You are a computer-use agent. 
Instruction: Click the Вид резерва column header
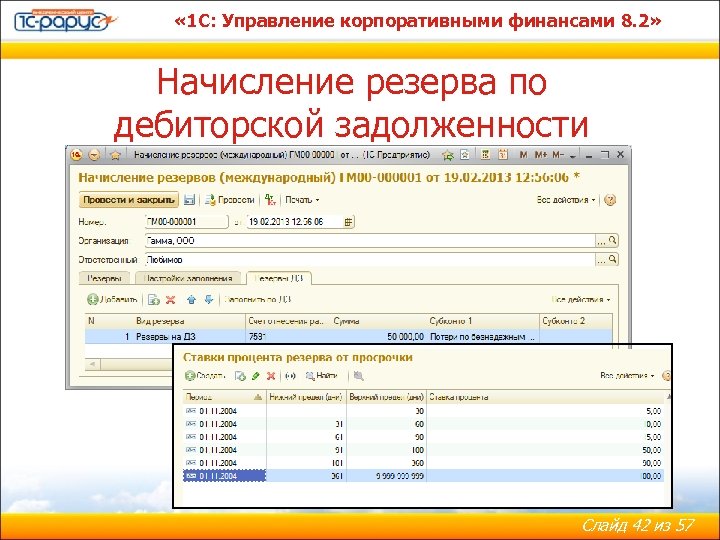pyautogui.click(x=190, y=321)
